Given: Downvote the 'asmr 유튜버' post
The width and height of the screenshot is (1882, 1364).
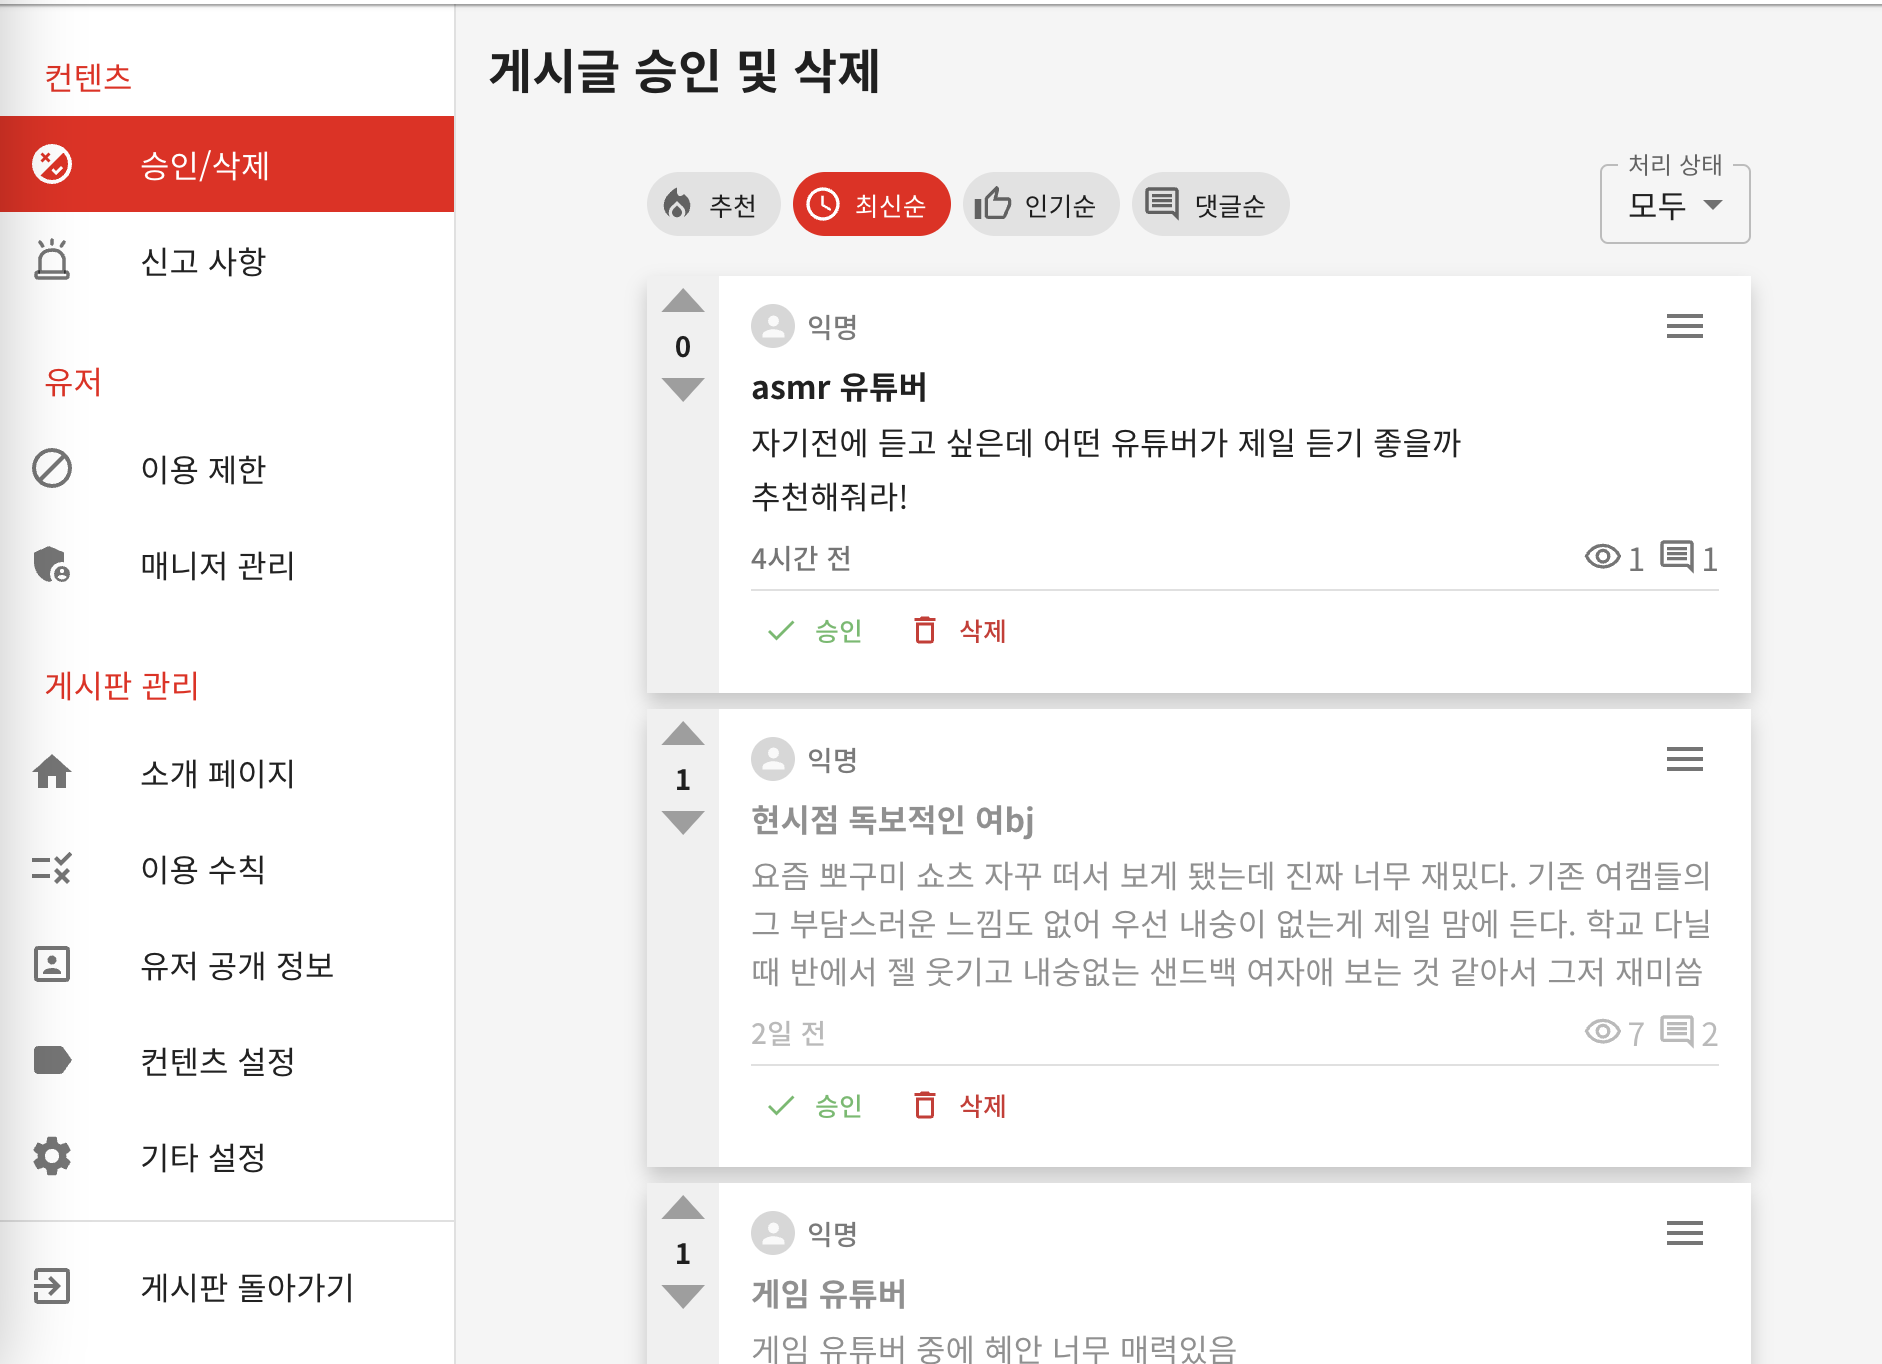Looking at the screenshot, I should [x=683, y=389].
